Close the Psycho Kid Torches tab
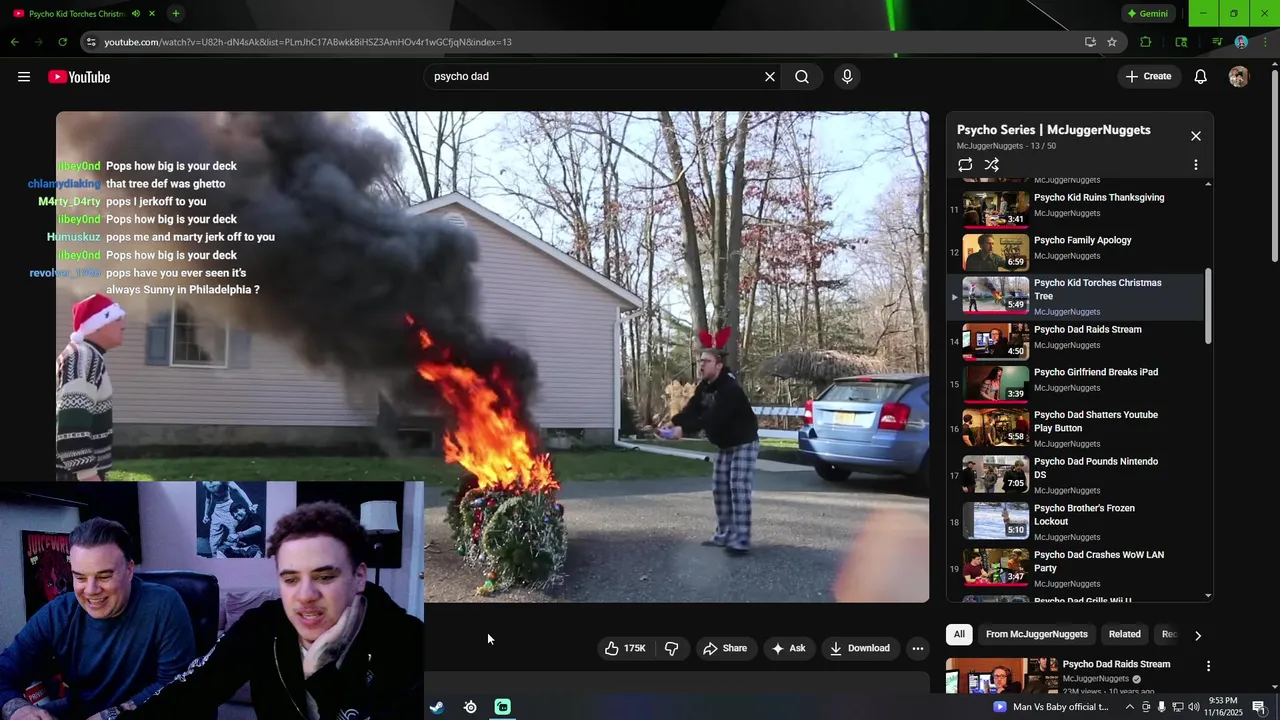Viewport: 1280px width, 720px height. point(152,14)
